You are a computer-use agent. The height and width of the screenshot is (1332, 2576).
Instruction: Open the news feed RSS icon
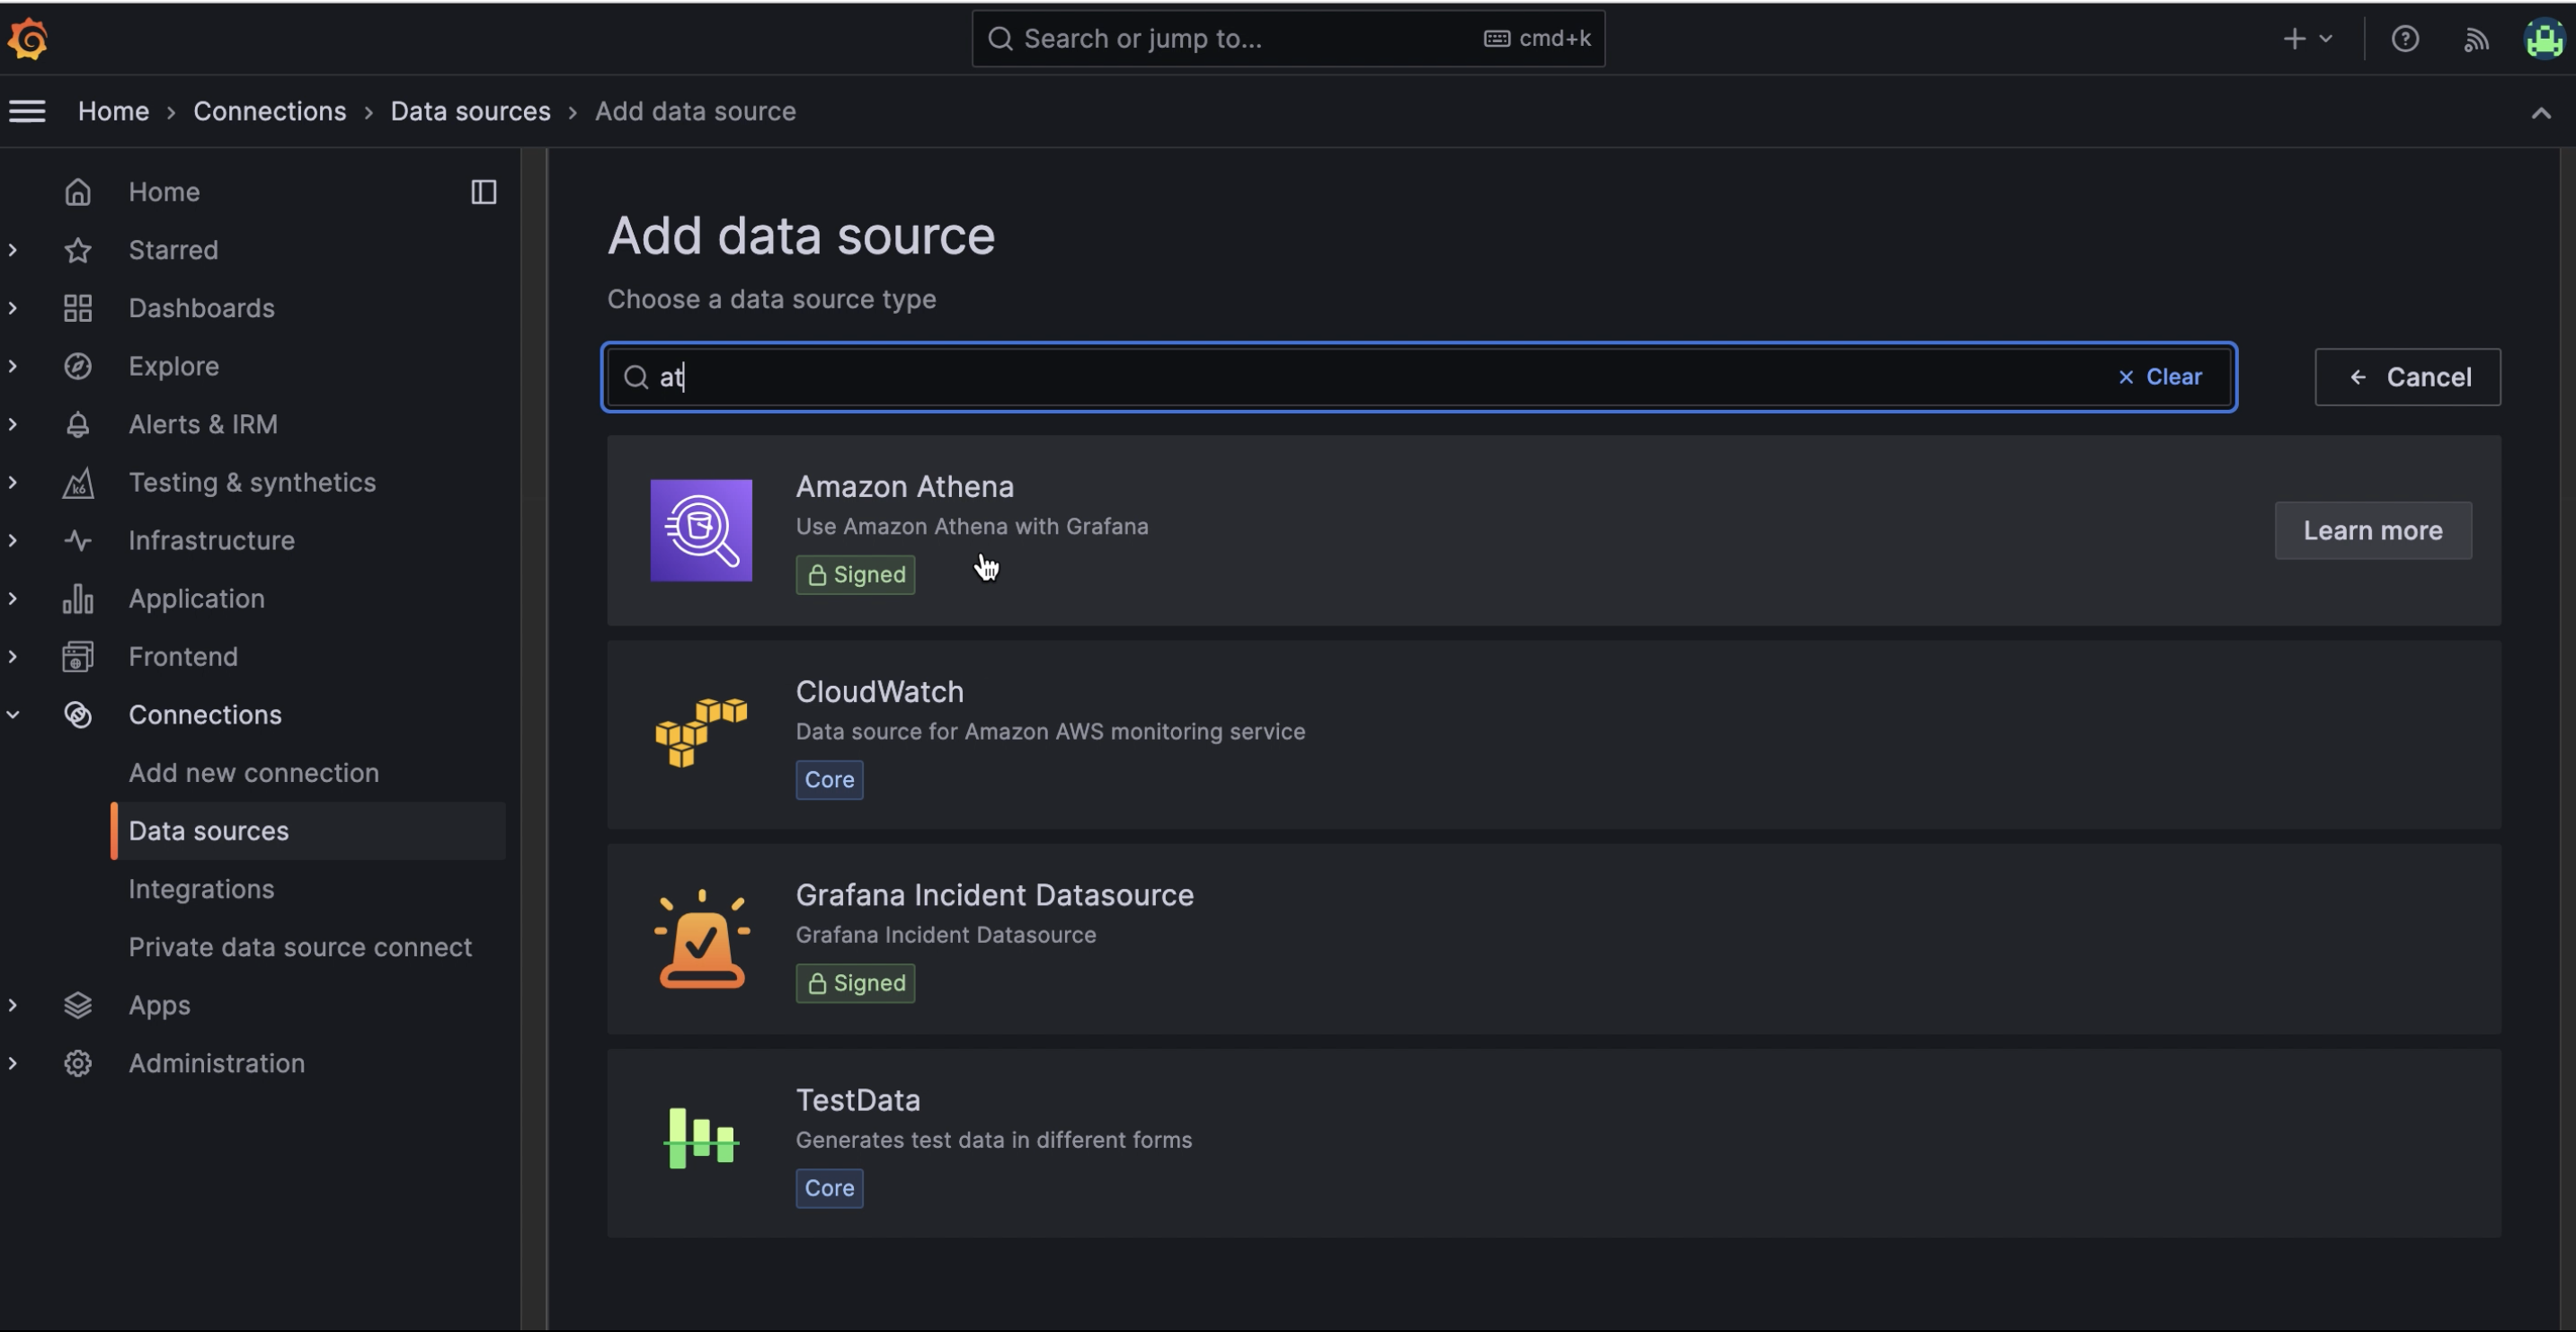tap(2476, 39)
